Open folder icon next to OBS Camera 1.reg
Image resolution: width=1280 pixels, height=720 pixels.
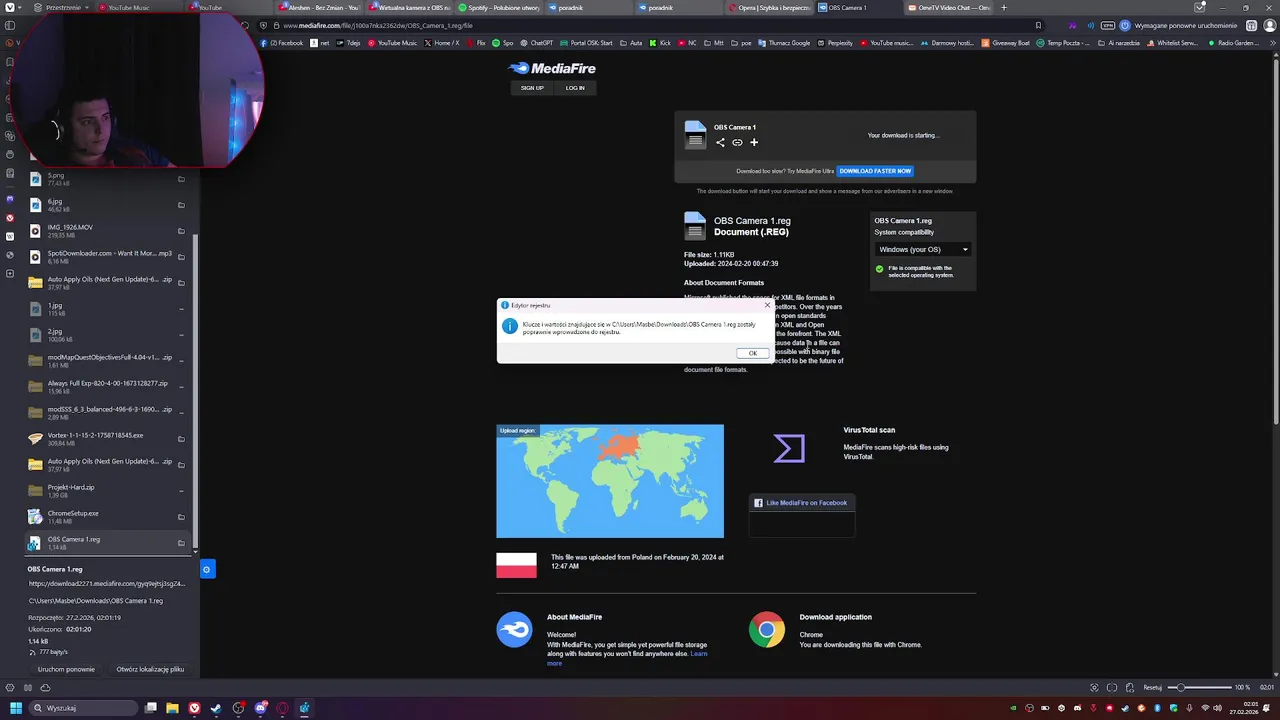181,543
